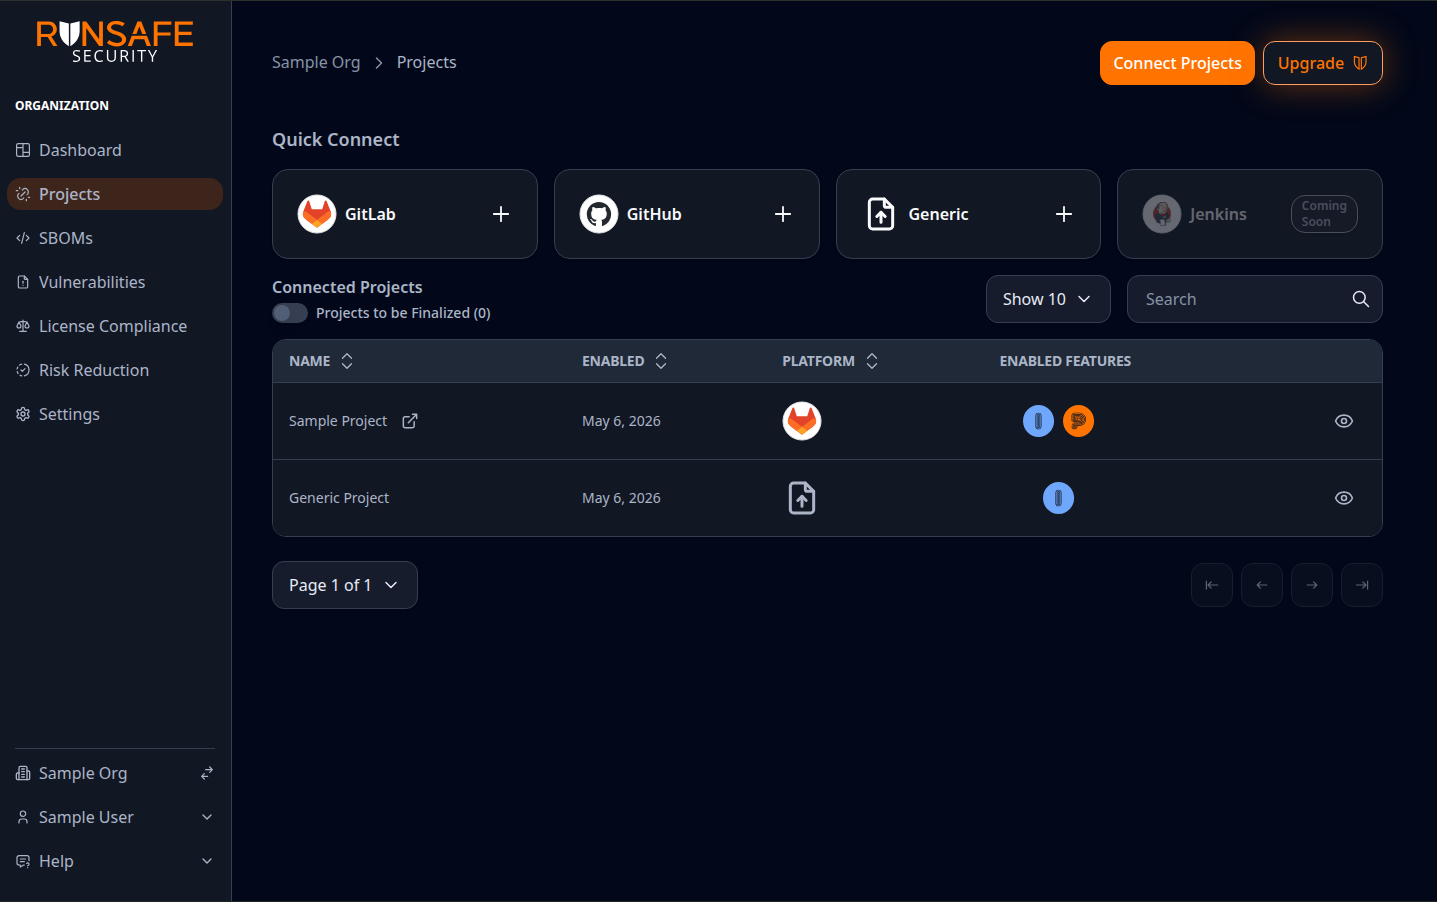This screenshot has width=1437, height=902.
Task: Click the Jenkins Coming Soon badge
Action: 1324,214
